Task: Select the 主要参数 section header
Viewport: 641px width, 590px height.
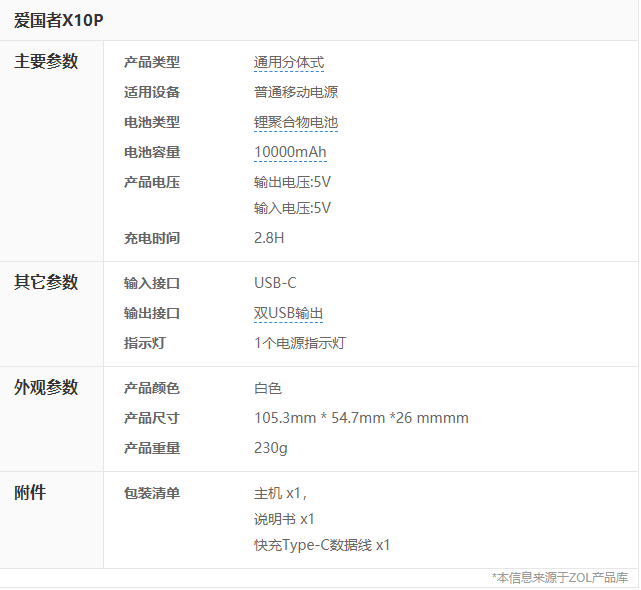Action: (46, 61)
